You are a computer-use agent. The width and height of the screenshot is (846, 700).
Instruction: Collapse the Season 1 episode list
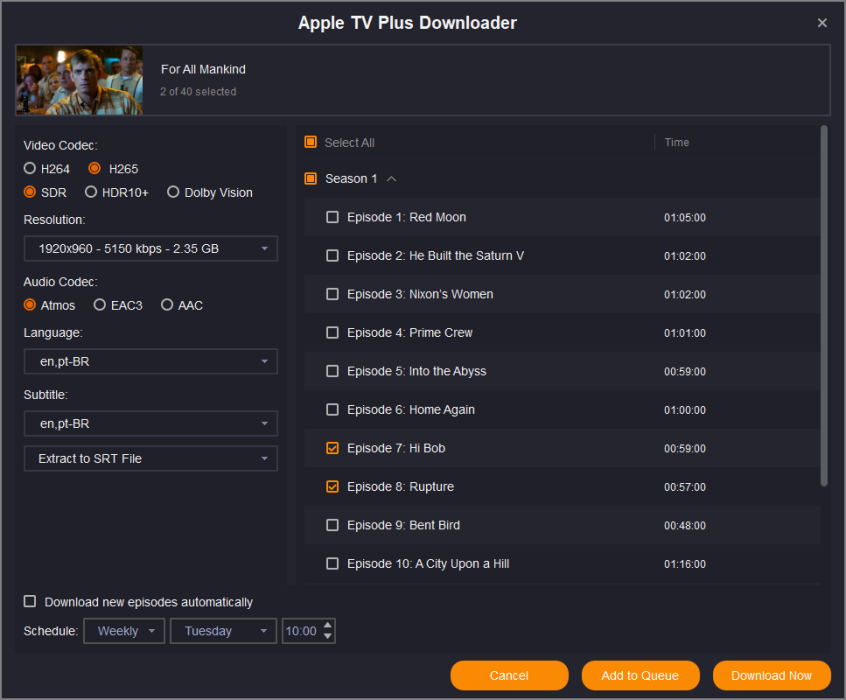(392, 179)
